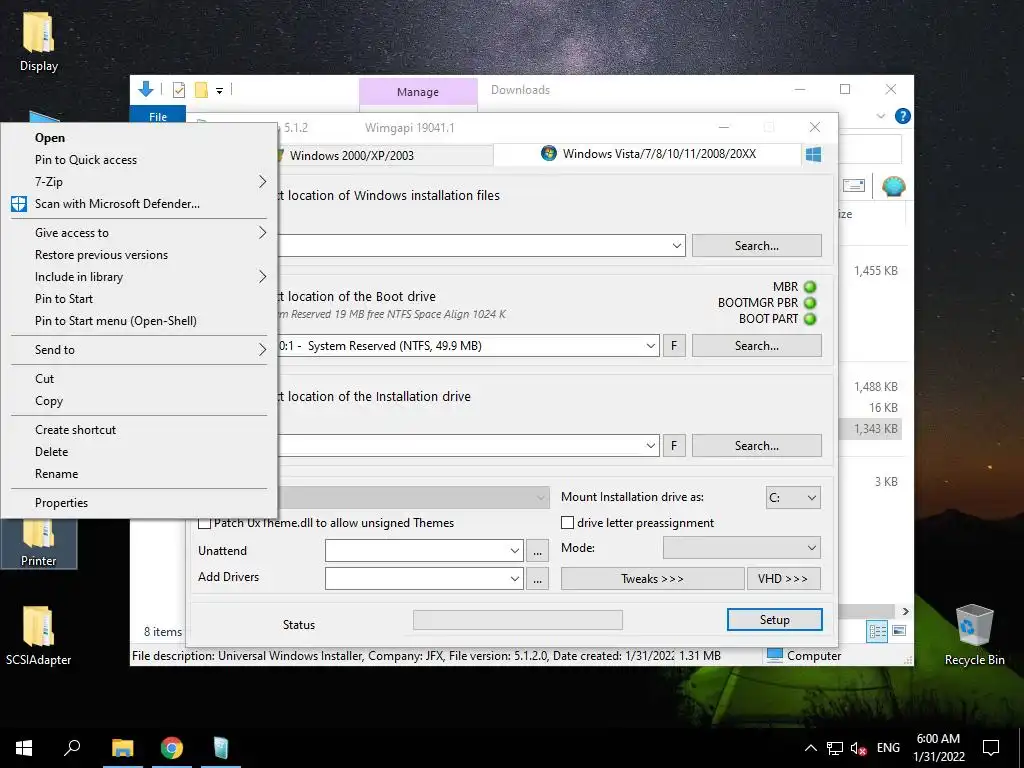
Task: Click the BOOTMGR PBR green status light
Action: point(810,303)
